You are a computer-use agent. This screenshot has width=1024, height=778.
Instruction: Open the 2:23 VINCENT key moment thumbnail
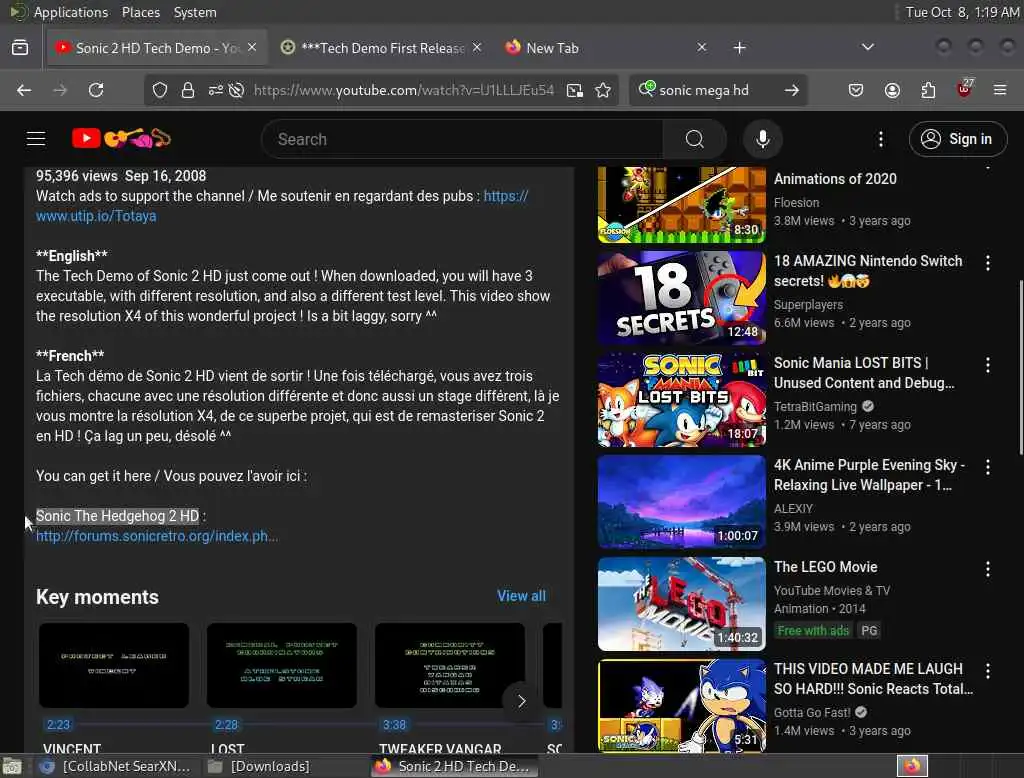[x=114, y=665]
